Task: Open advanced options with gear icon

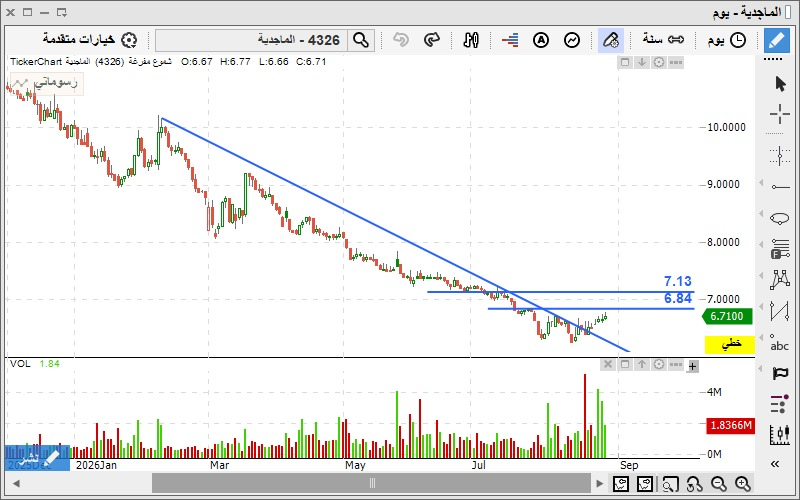Action: pos(90,40)
